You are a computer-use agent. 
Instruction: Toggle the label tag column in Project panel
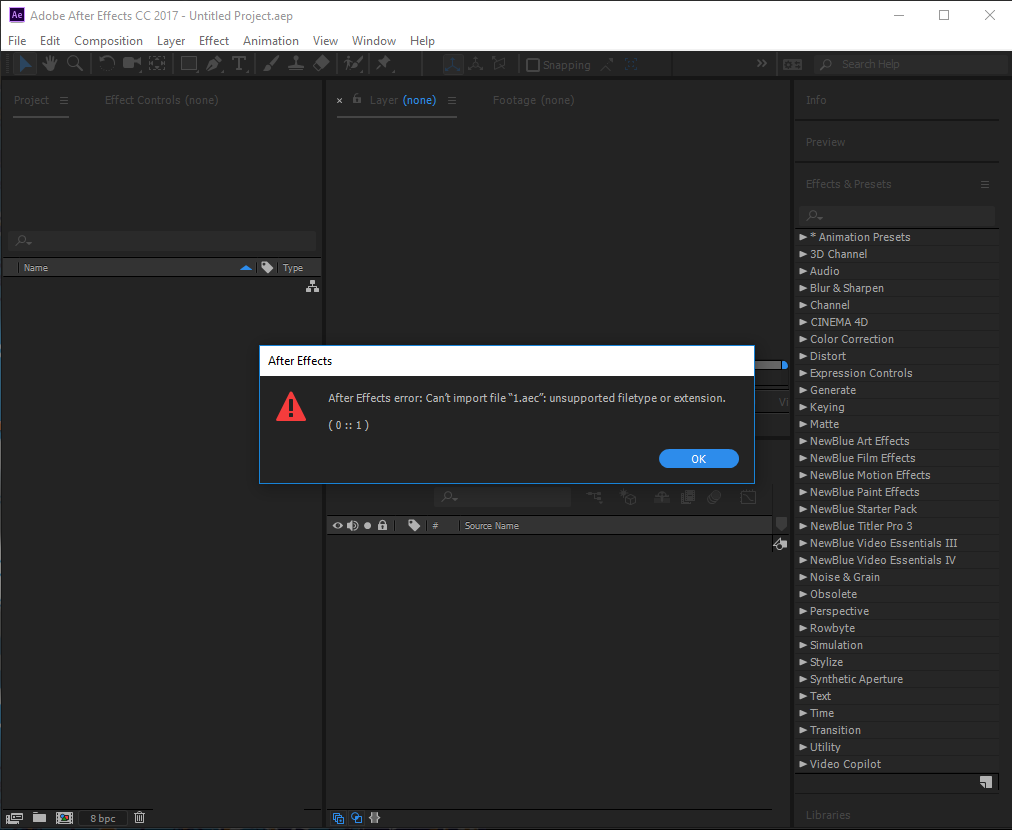tap(267, 267)
